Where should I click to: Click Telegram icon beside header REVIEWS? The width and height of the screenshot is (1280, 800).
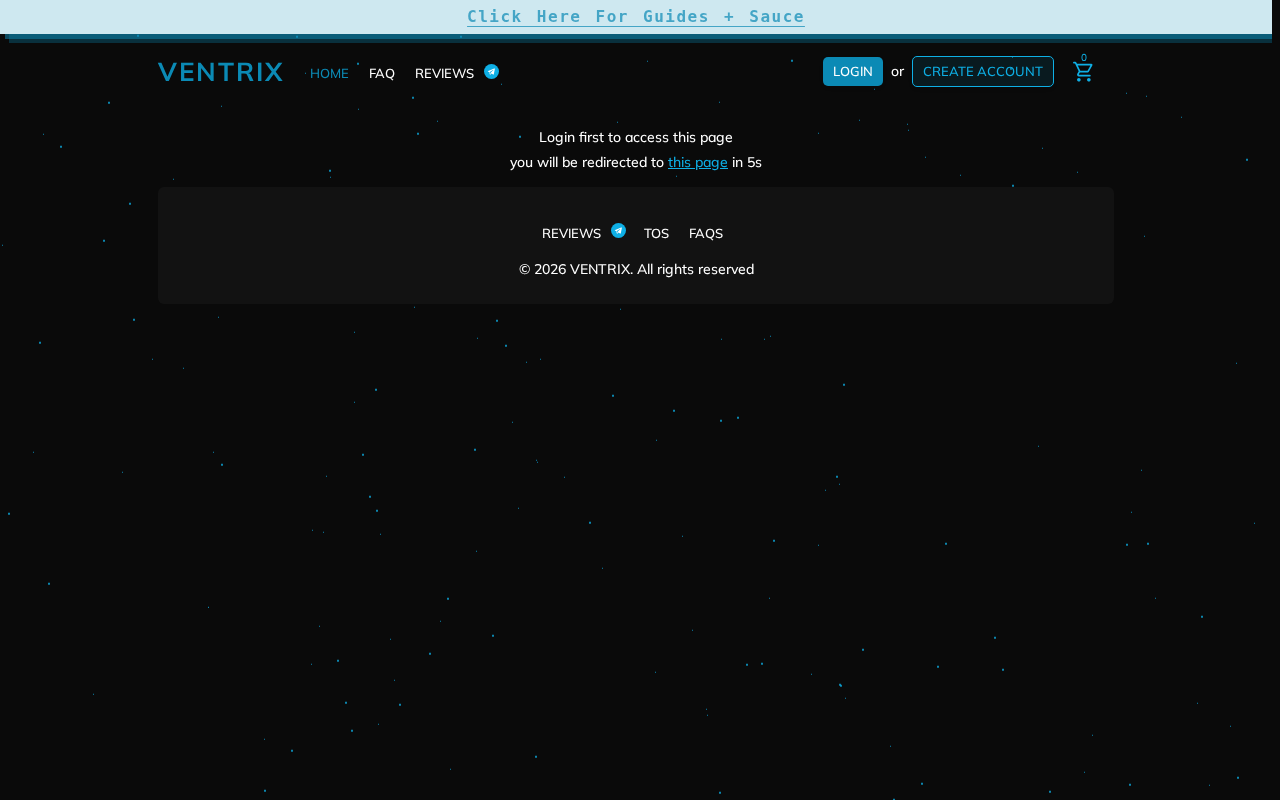(491, 71)
